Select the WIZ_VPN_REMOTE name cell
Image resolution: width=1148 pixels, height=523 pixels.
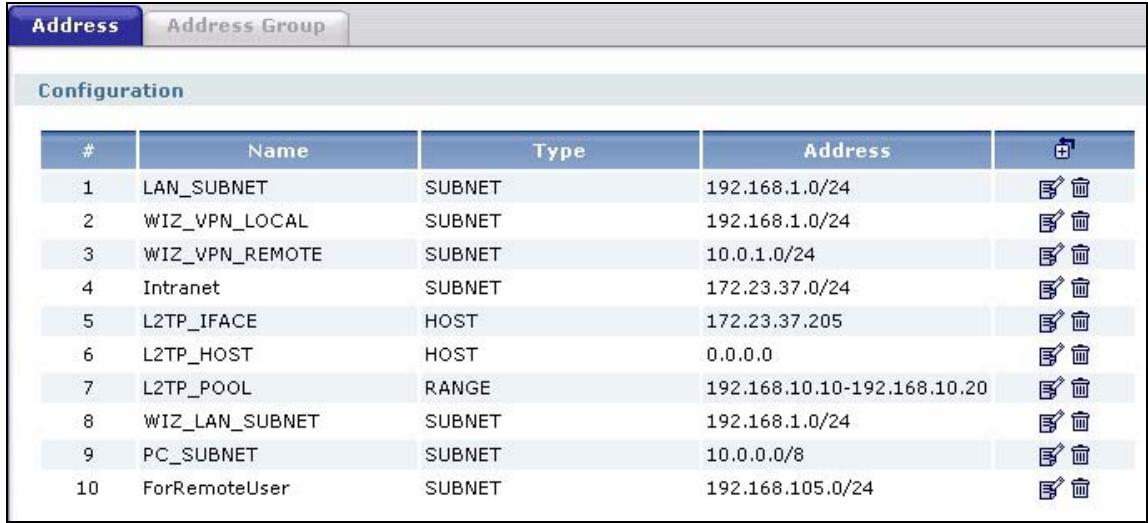(x=277, y=255)
